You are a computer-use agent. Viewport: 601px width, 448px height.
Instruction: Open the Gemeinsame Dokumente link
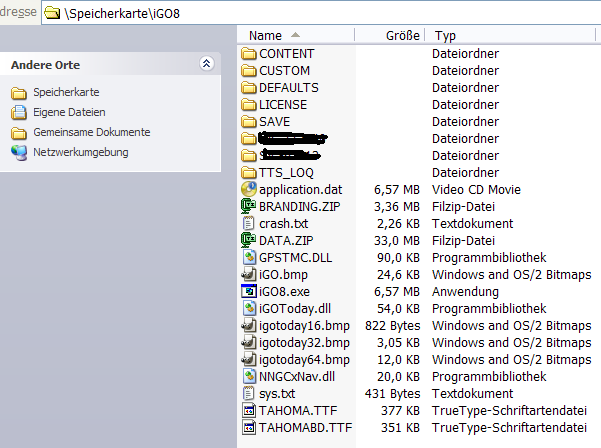92,132
